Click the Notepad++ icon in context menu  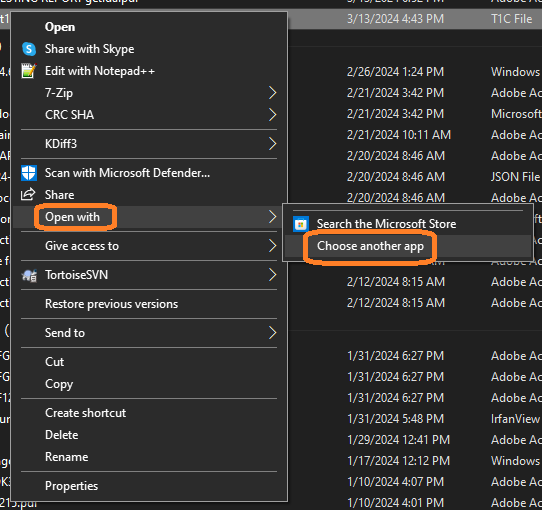28,71
